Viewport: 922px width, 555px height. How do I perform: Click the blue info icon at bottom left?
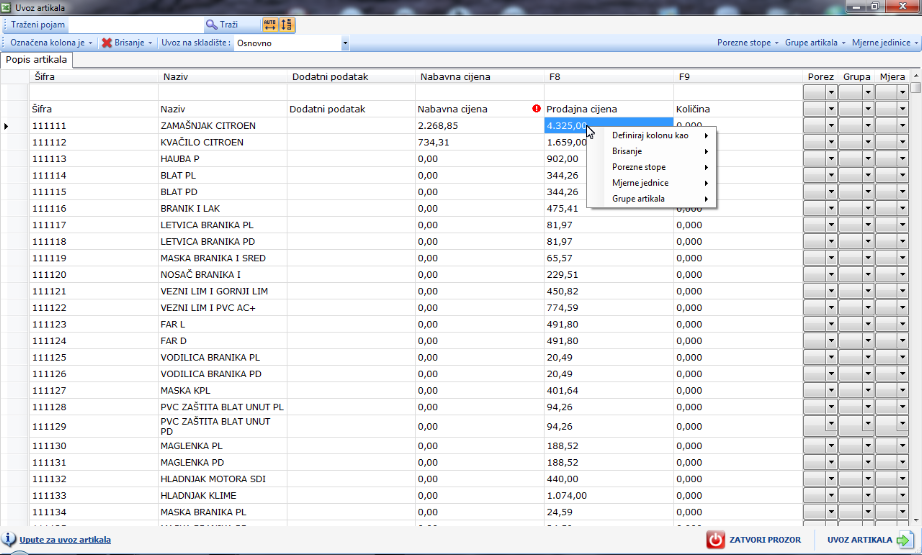[9, 539]
